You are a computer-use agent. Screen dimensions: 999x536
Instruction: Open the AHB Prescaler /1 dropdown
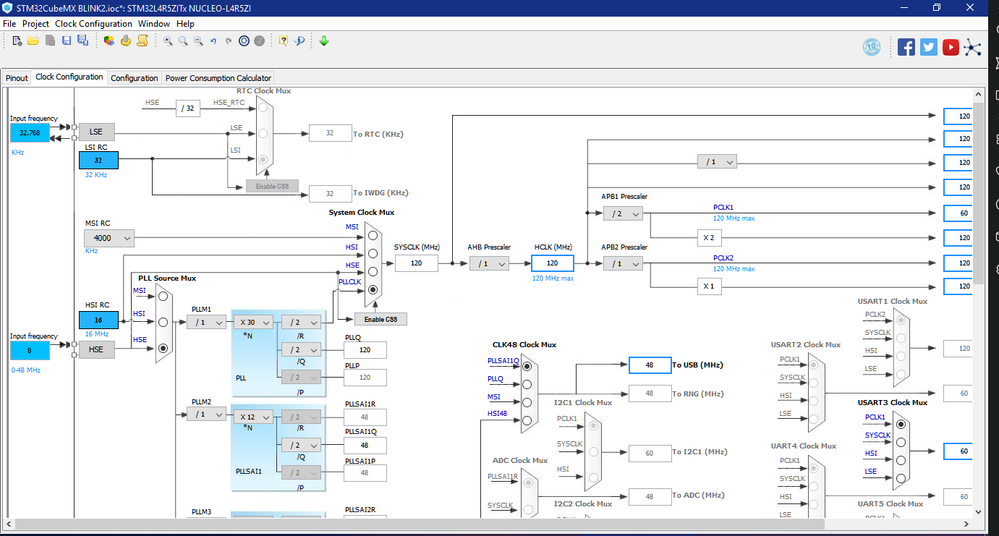pos(489,263)
